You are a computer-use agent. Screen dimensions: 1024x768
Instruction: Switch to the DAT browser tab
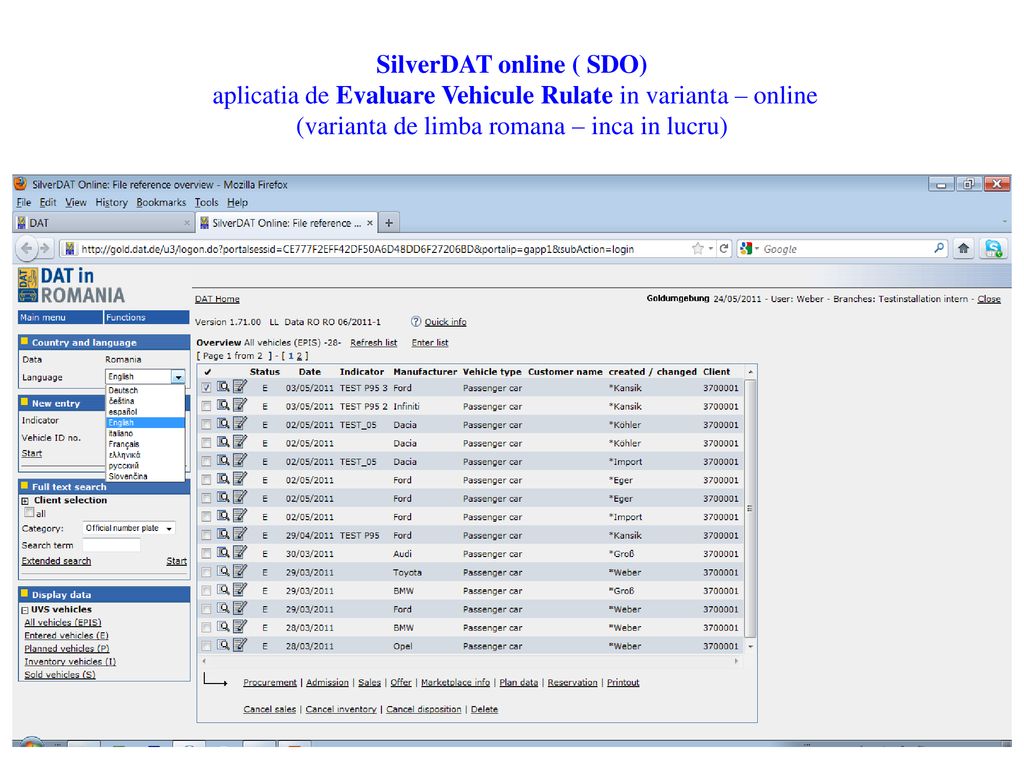[x=103, y=223]
